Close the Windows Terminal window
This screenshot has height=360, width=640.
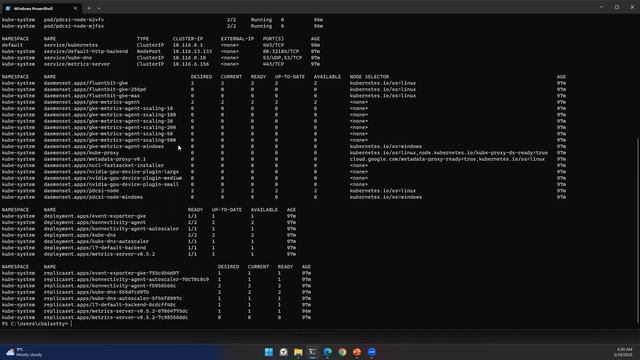pyautogui.click(x=632, y=7)
